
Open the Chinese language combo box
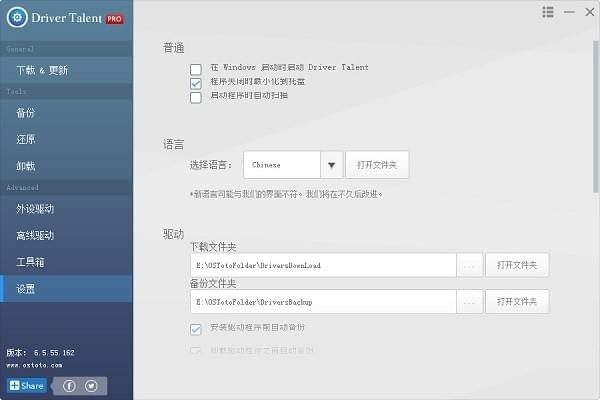point(293,165)
